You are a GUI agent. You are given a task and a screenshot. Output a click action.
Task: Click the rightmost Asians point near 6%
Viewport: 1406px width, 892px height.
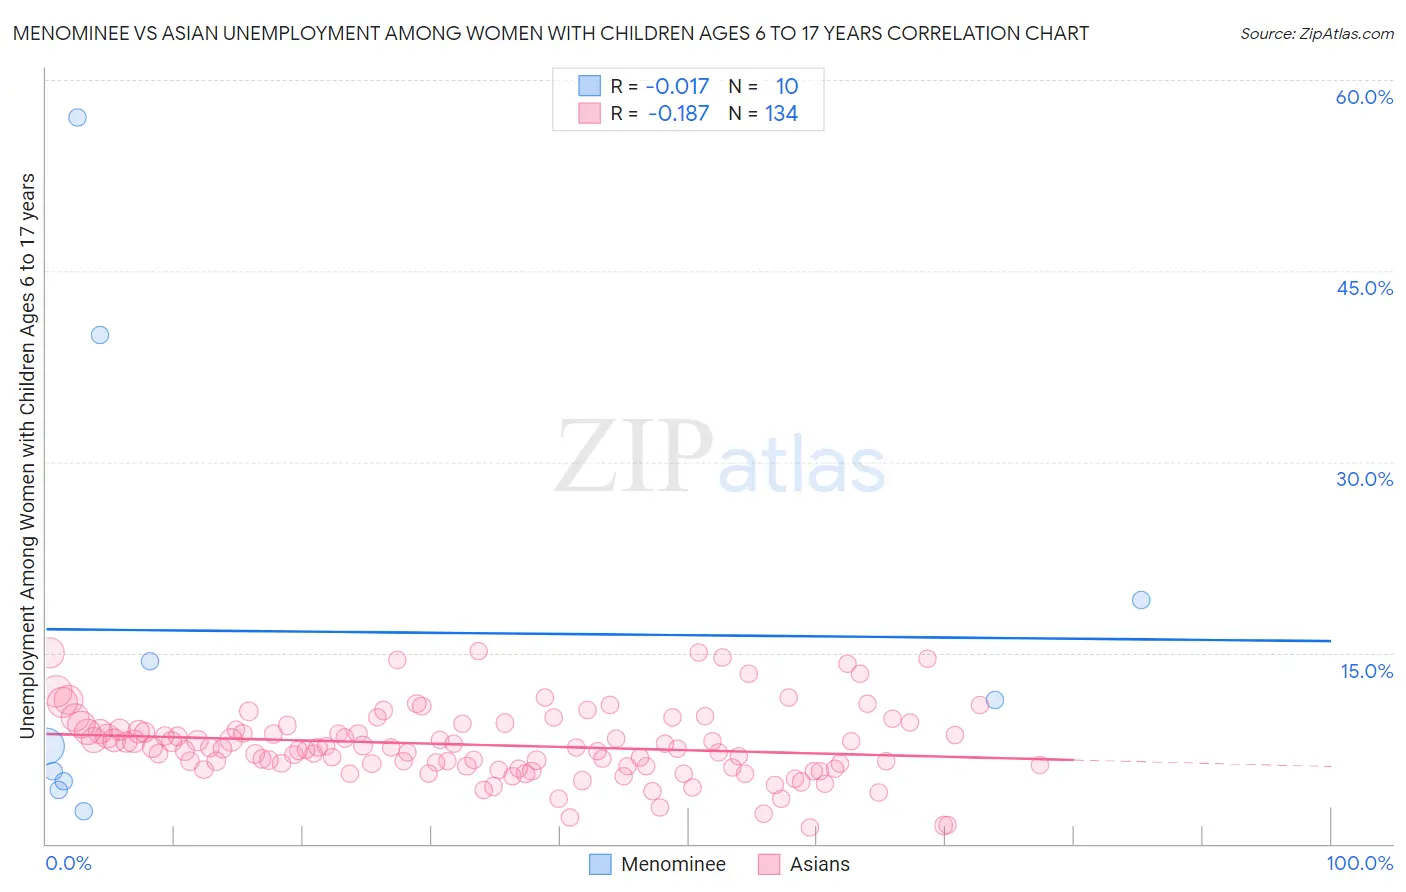point(1040,765)
